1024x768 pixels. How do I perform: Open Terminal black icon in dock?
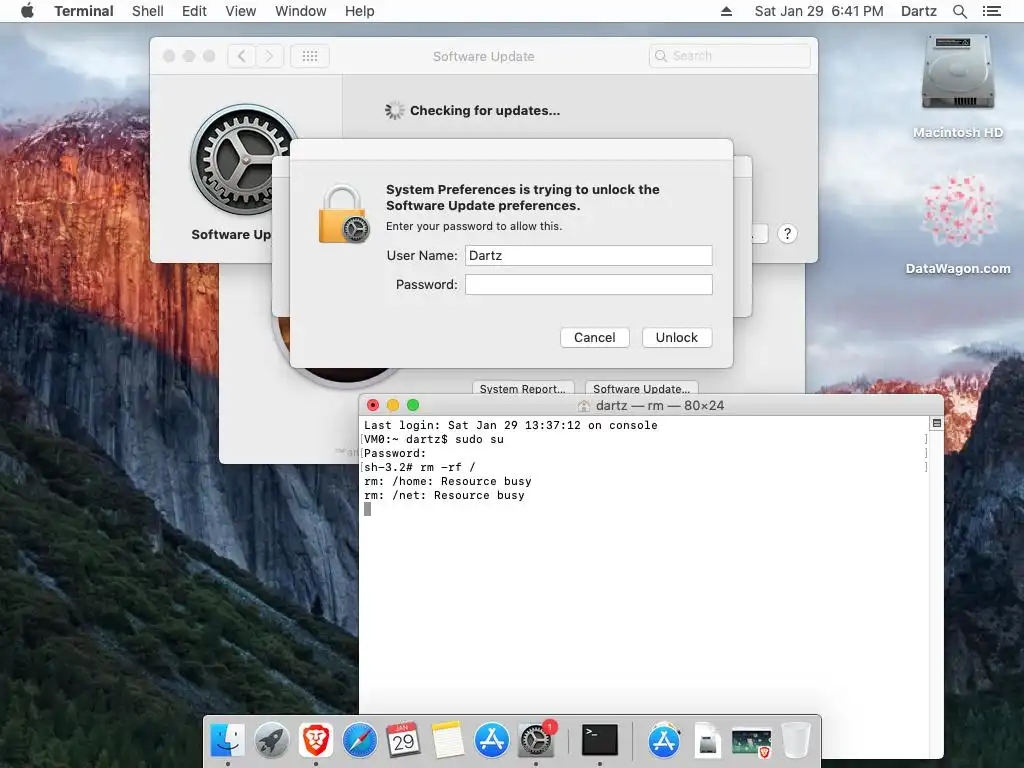(600, 740)
